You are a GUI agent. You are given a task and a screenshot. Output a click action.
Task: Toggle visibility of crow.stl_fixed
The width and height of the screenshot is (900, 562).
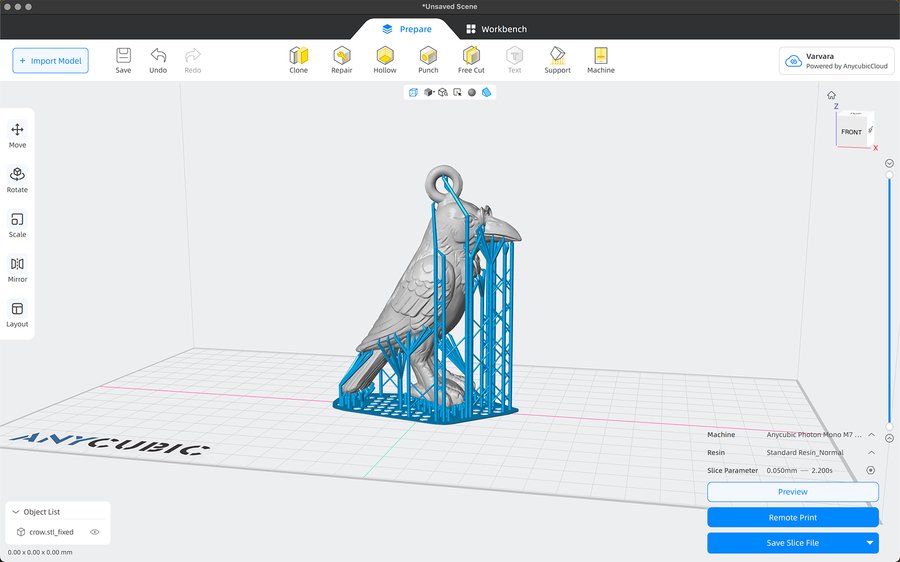[95, 532]
